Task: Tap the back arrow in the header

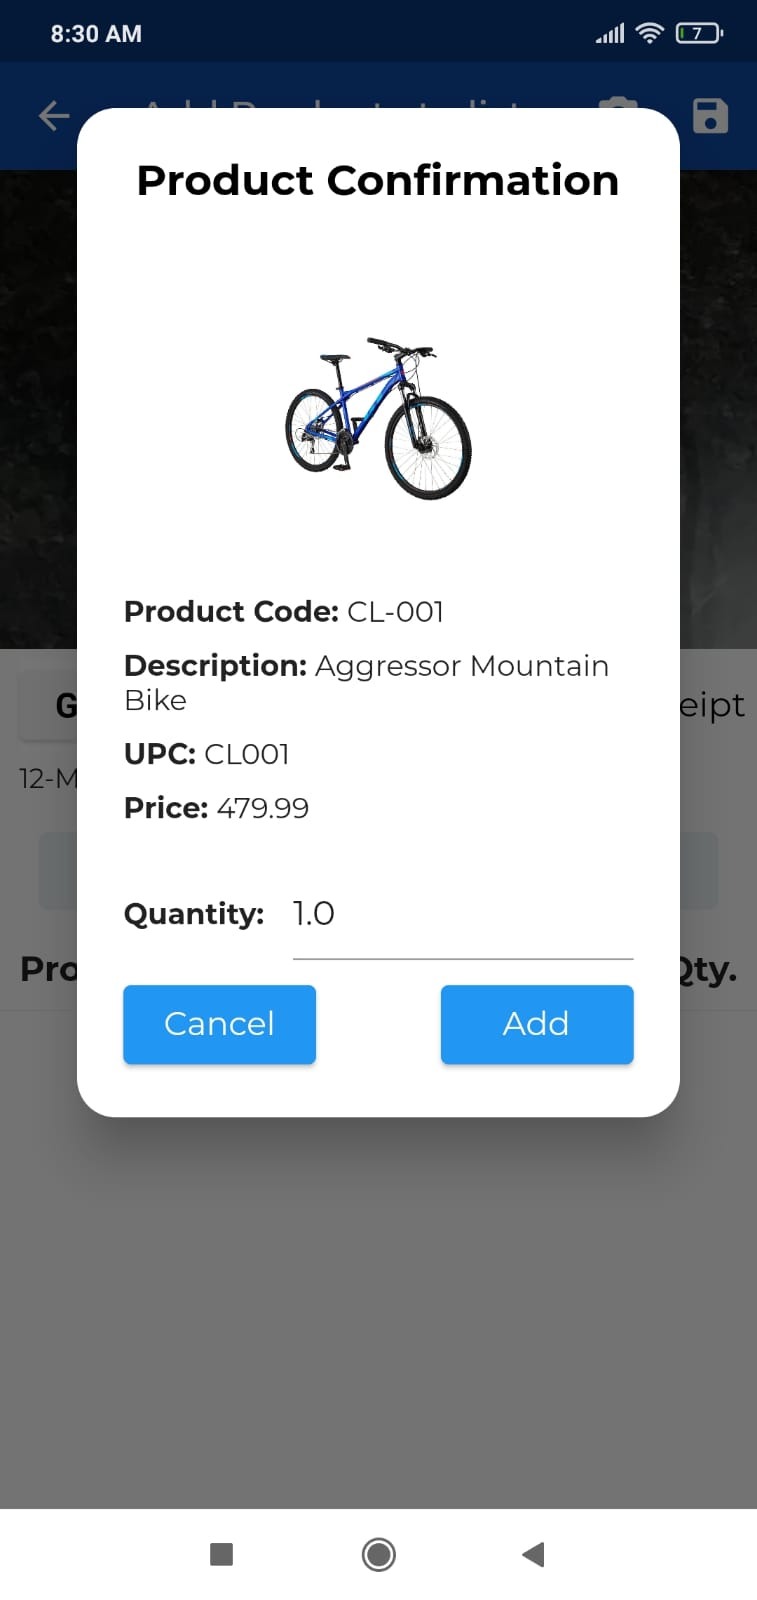Action: pyautogui.click(x=54, y=116)
